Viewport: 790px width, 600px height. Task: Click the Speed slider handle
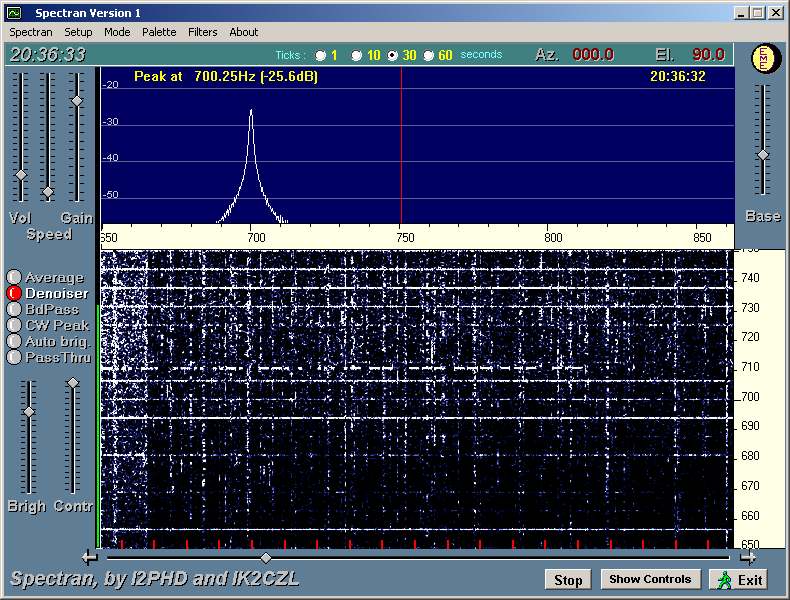[x=48, y=192]
